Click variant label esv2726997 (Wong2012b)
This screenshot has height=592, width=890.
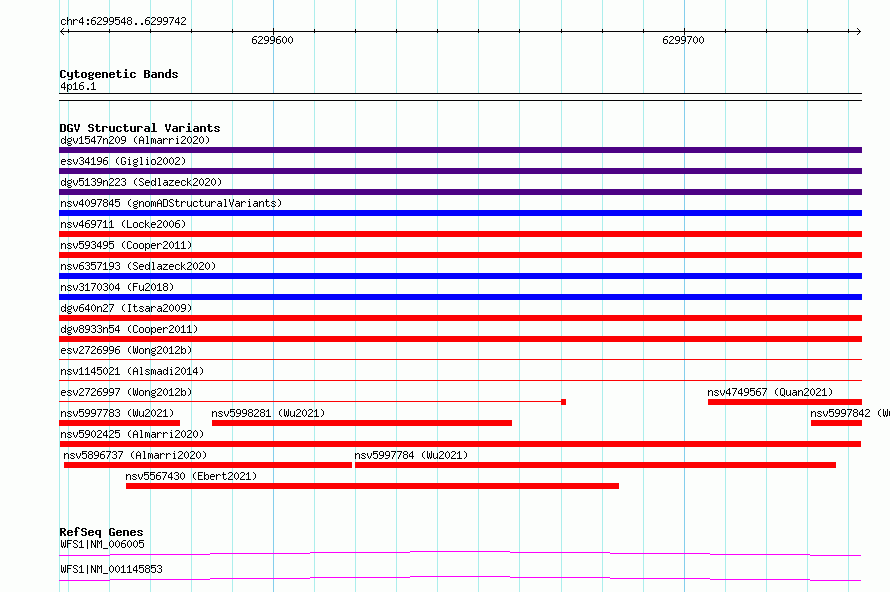click(x=126, y=392)
